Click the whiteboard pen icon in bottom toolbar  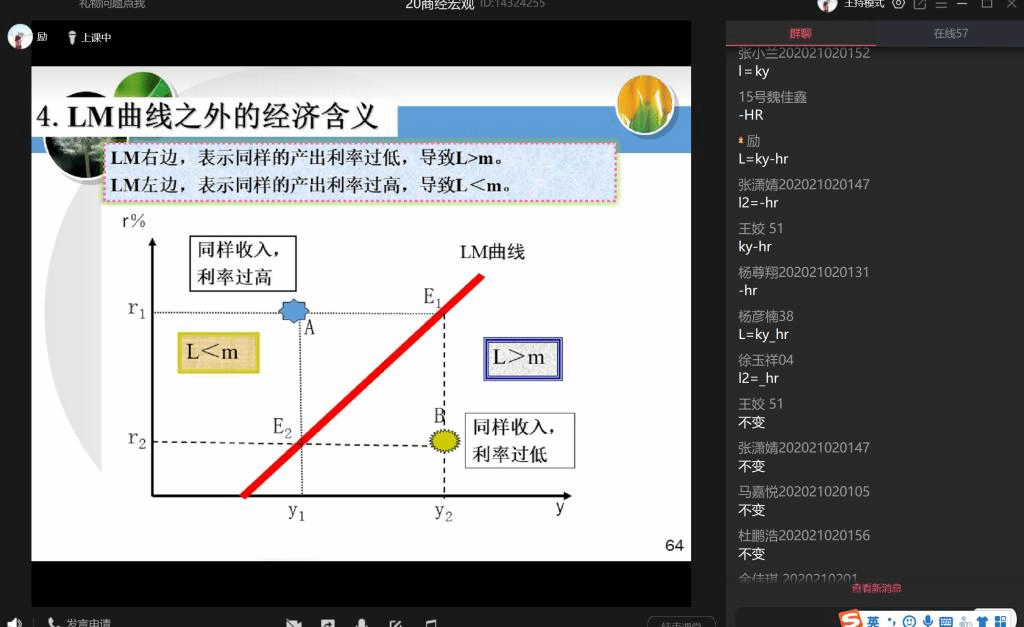click(x=395, y=623)
